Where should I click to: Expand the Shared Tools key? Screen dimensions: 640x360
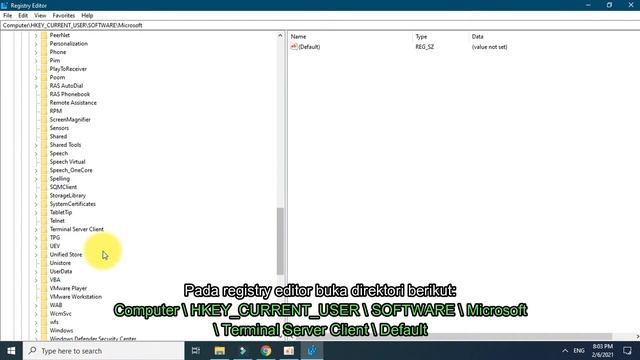36,145
